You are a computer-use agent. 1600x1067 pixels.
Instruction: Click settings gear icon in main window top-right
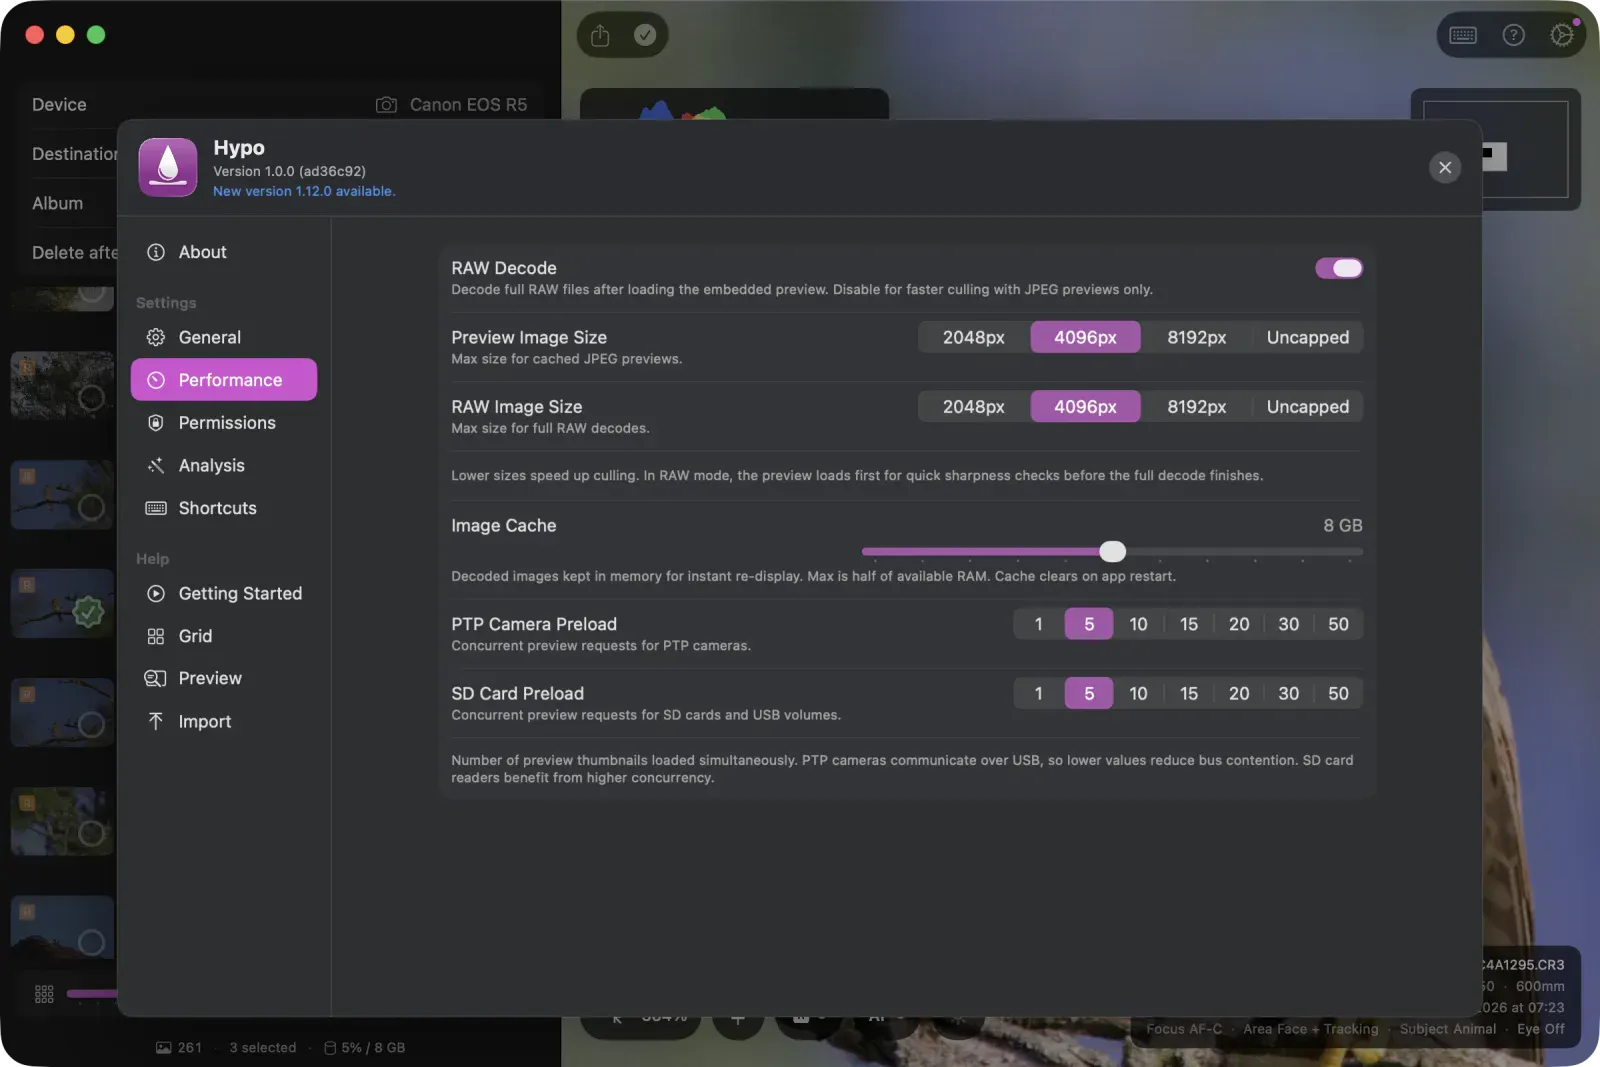(1562, 35)
